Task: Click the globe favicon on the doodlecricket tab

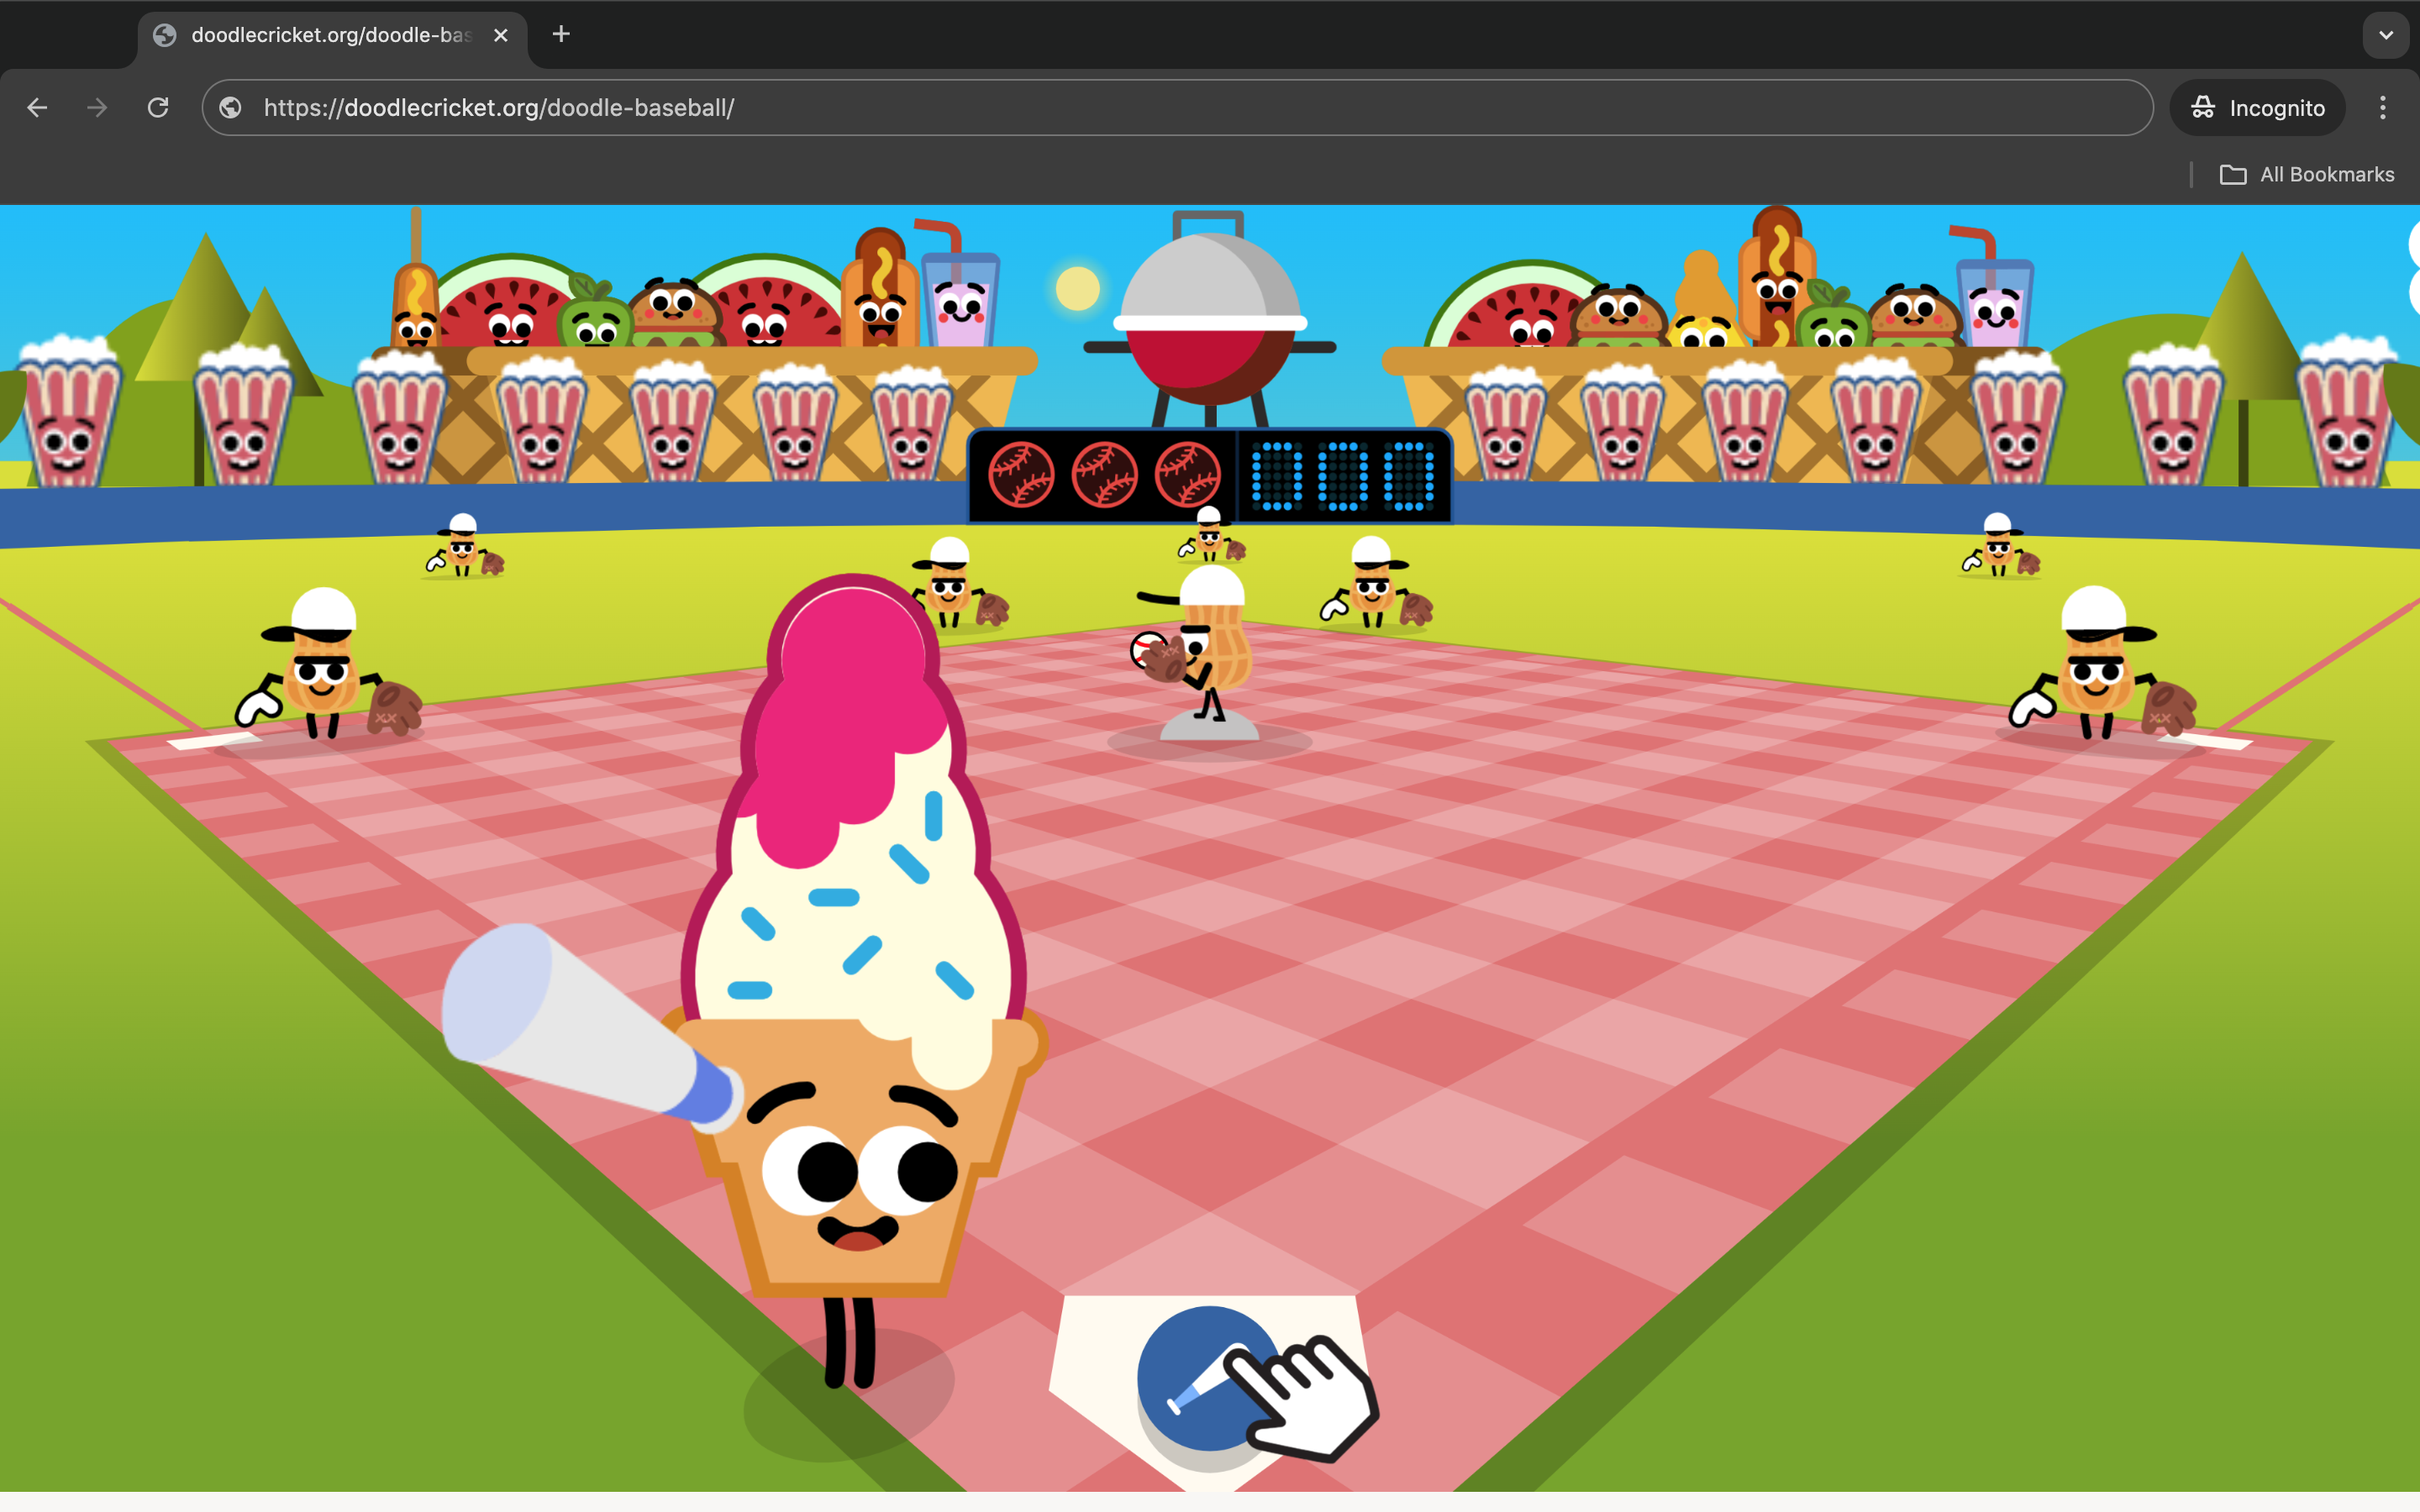Action: pyautogui.click(x=164, y=34)
